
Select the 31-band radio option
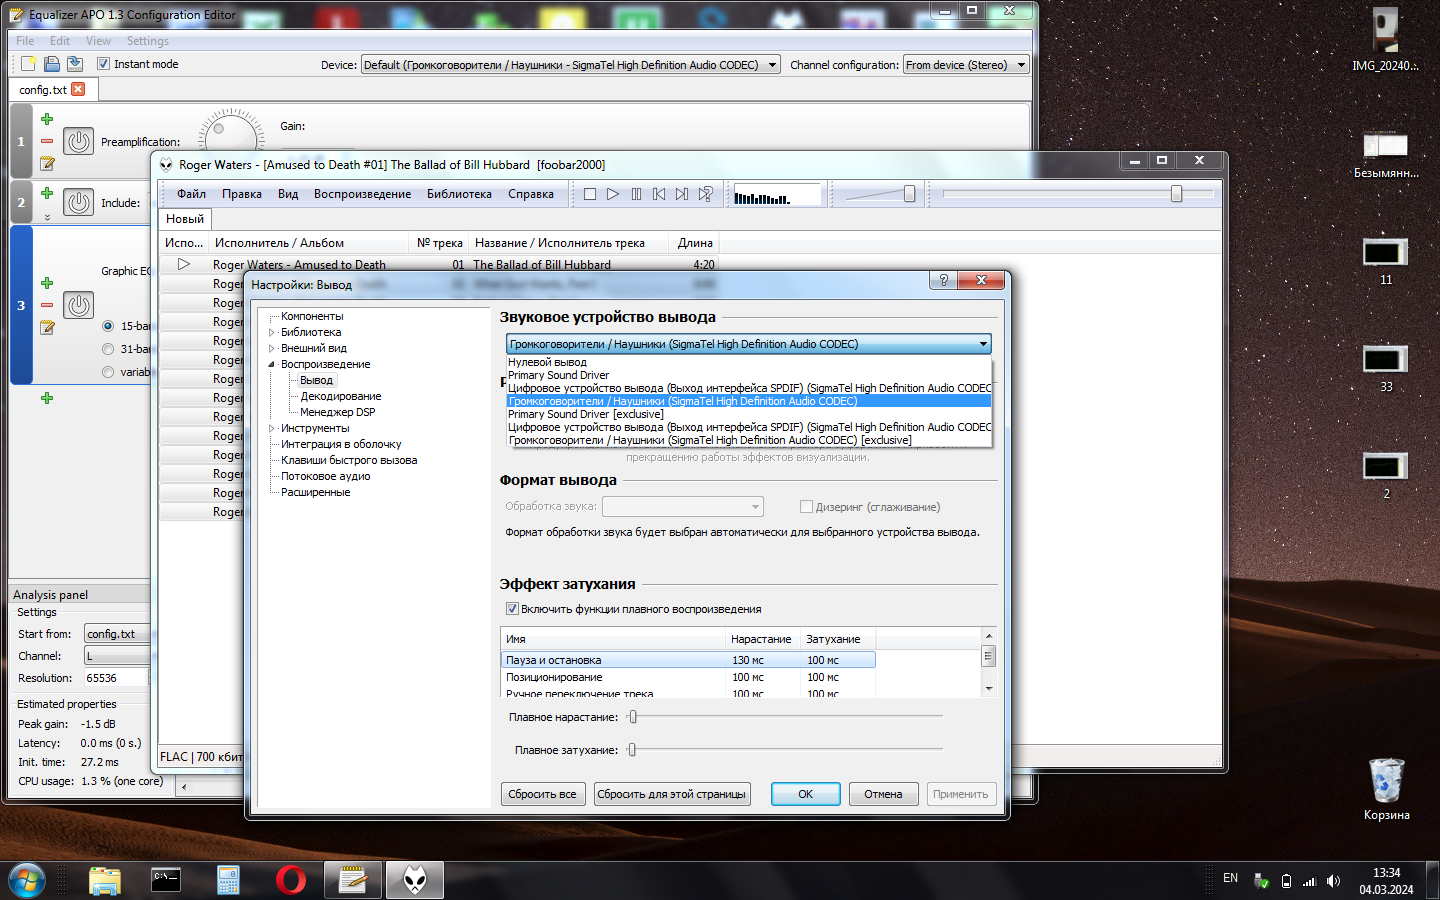(108, 349)
